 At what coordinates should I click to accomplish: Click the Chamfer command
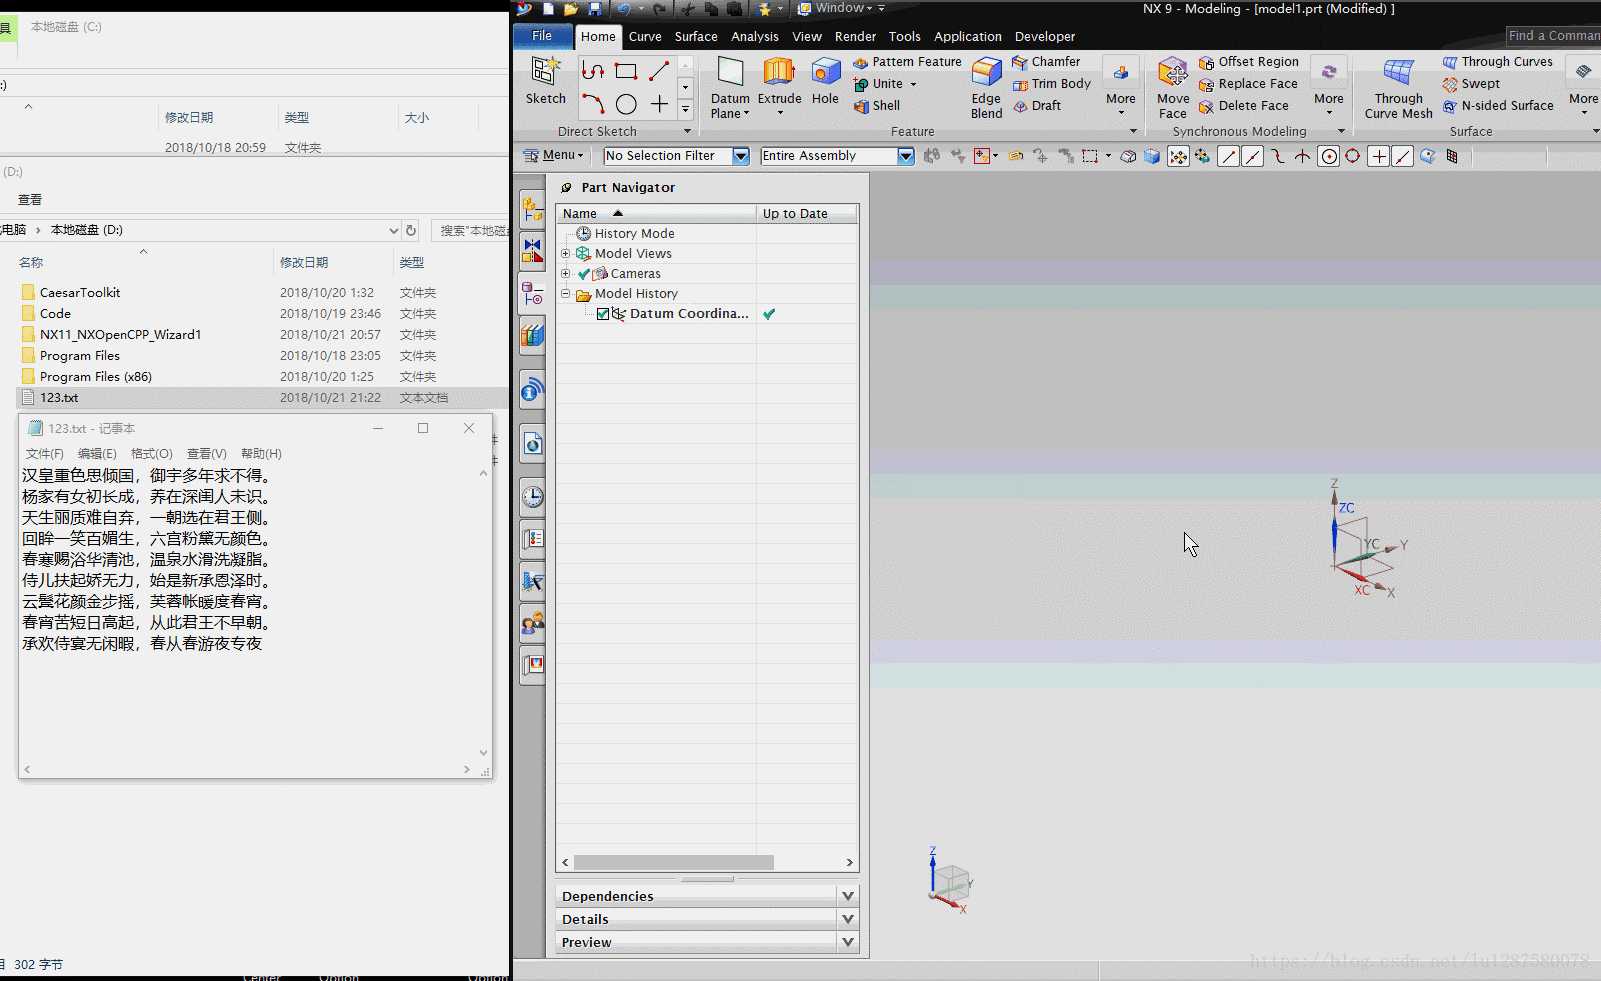(x=1046, y=62)
